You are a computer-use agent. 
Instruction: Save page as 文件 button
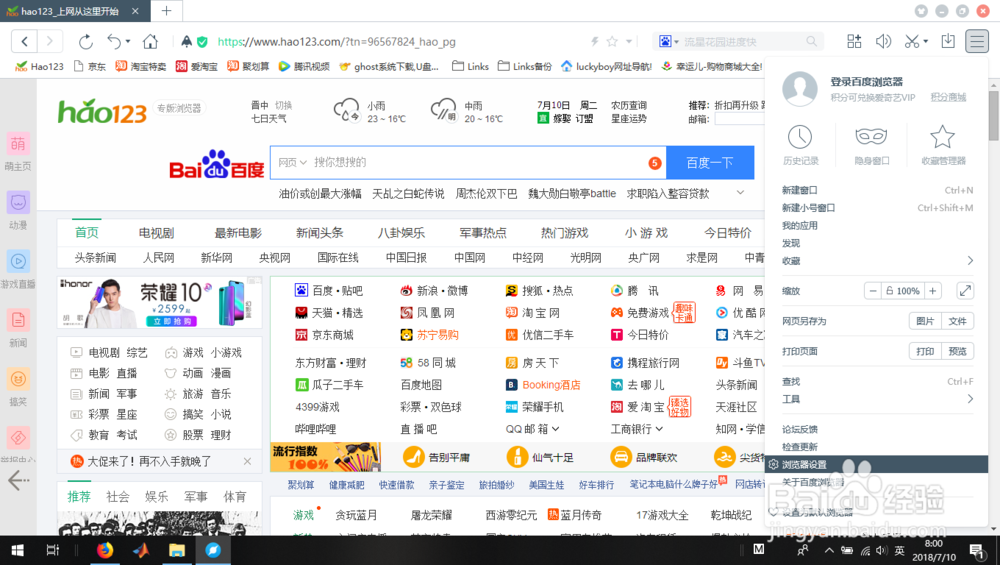click(957, 321)
